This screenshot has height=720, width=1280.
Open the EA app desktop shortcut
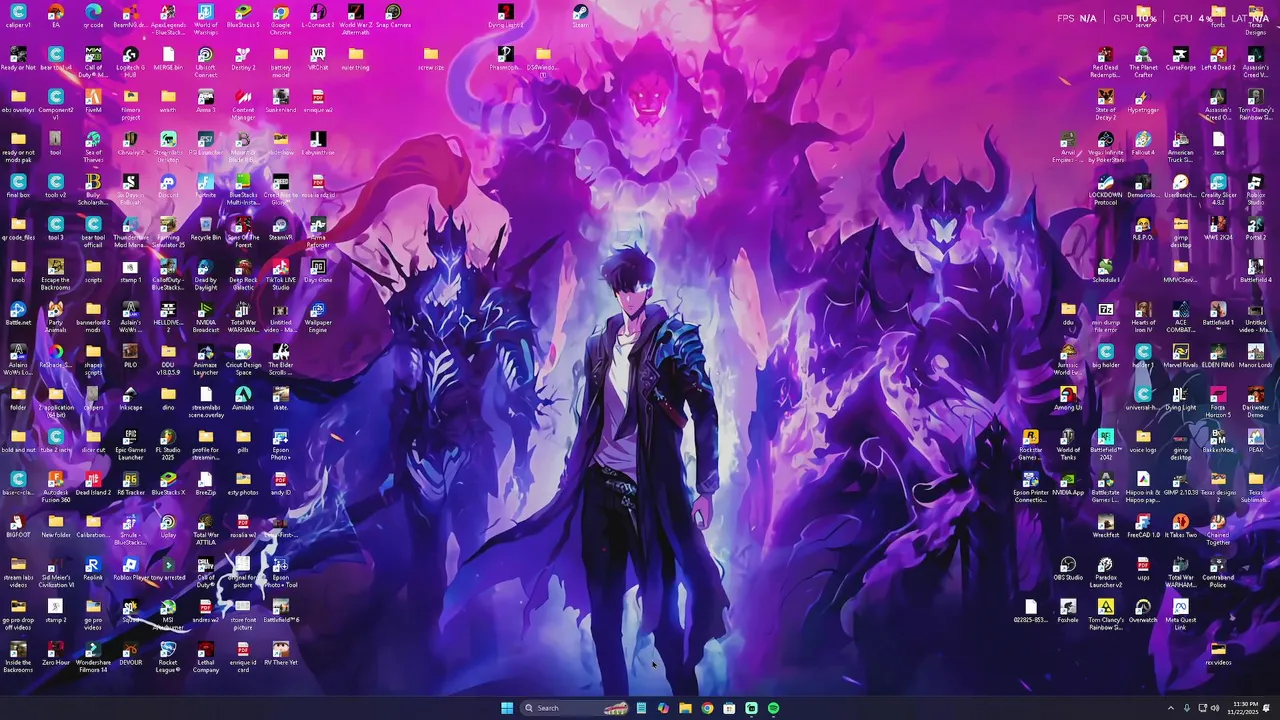pos(56,16)
